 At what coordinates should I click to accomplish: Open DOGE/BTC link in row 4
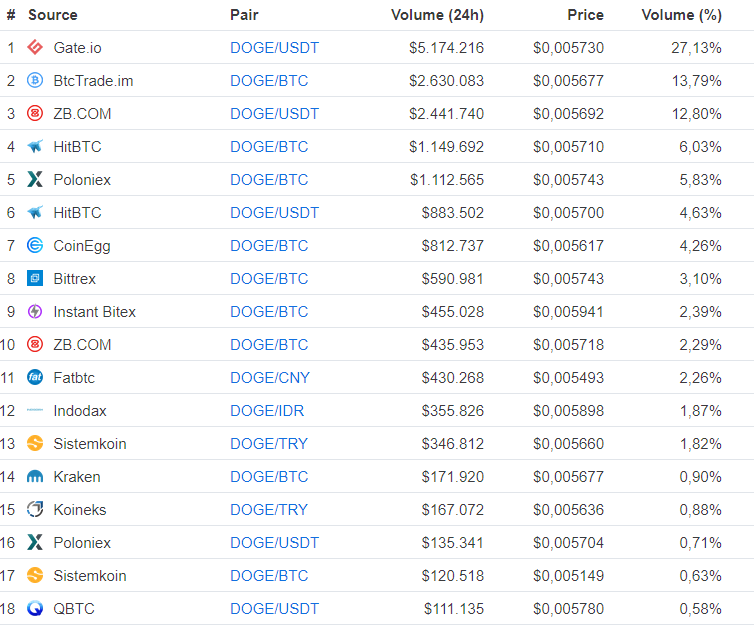click(x=269, y=147)
